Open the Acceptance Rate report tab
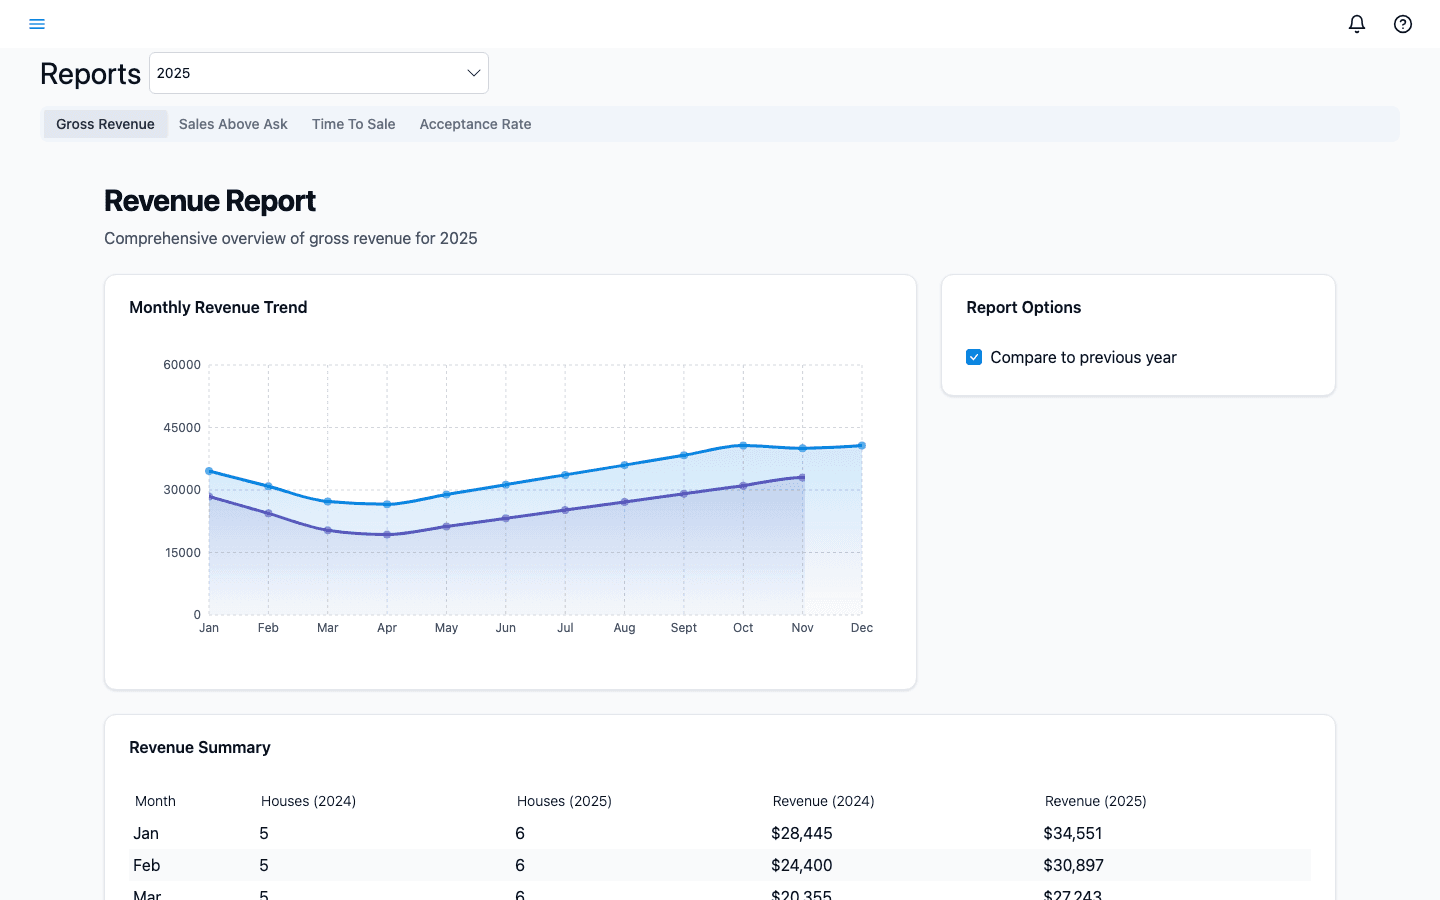 tap(475, 124)
